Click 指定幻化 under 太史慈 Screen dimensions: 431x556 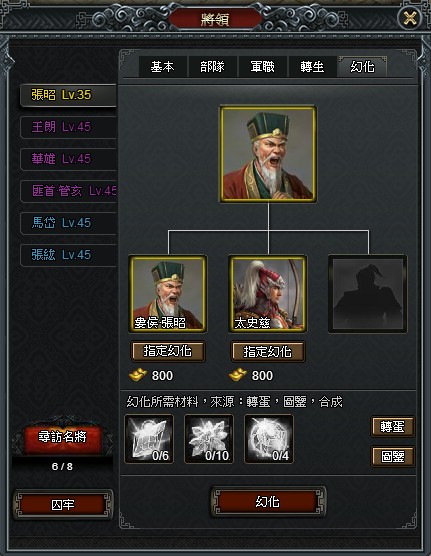(x=268, y=351)
